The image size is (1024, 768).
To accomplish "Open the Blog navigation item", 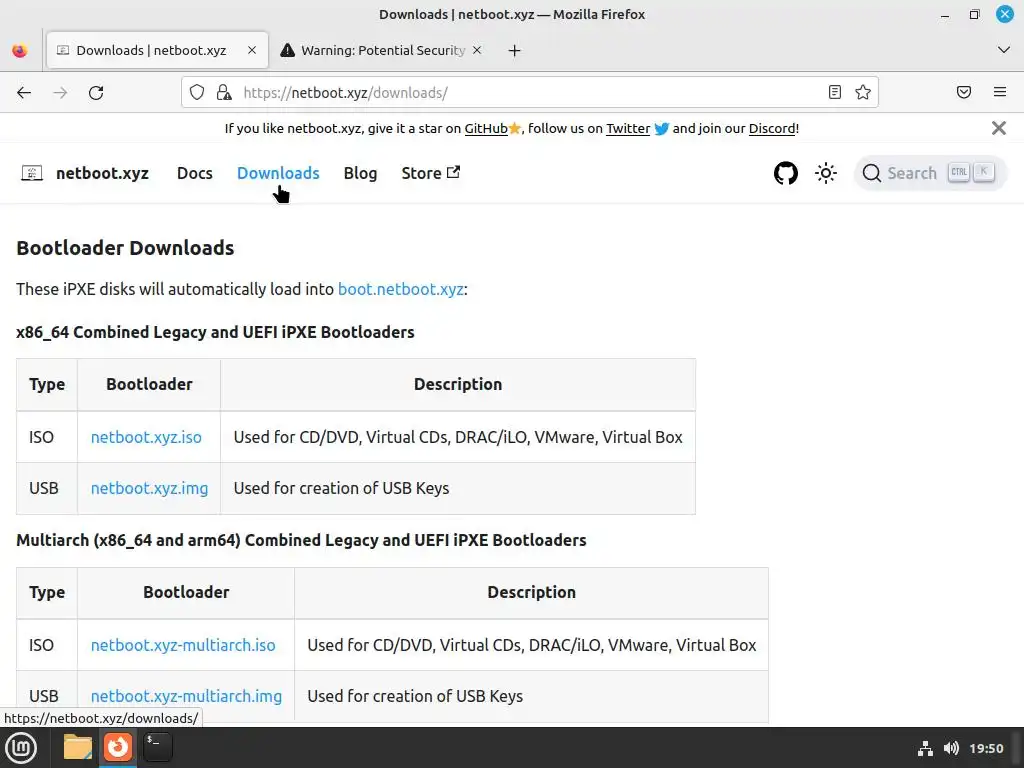I will 360,173.
